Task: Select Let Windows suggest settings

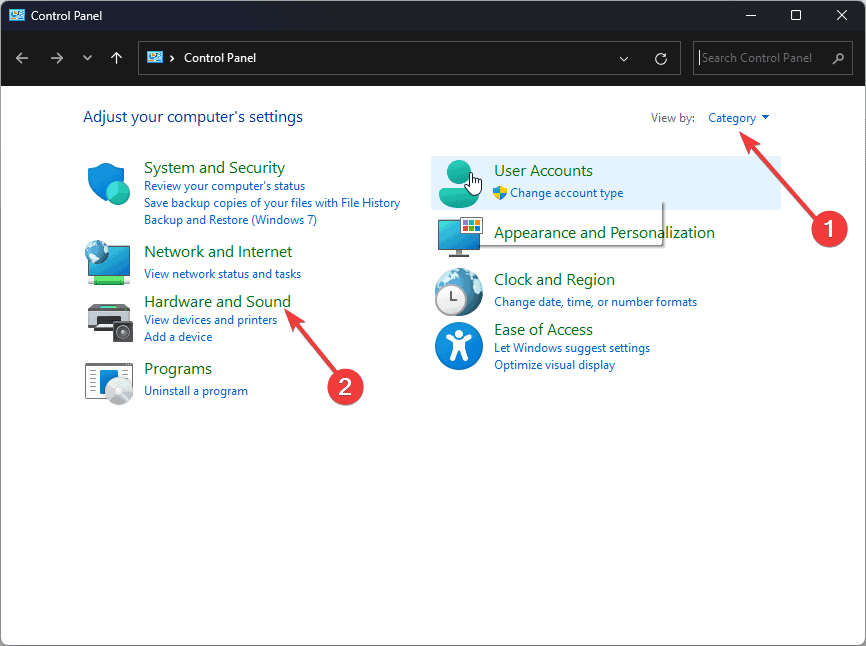Action: 572,348
